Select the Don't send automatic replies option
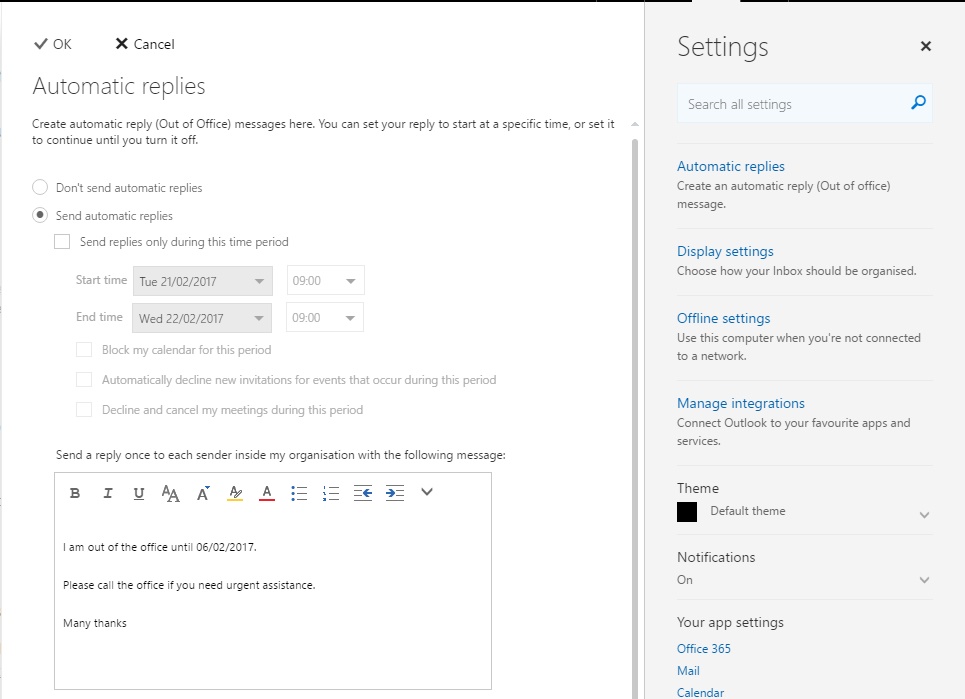Image resolution: width=965 pixels, height=699 pixels. point(38,187)
